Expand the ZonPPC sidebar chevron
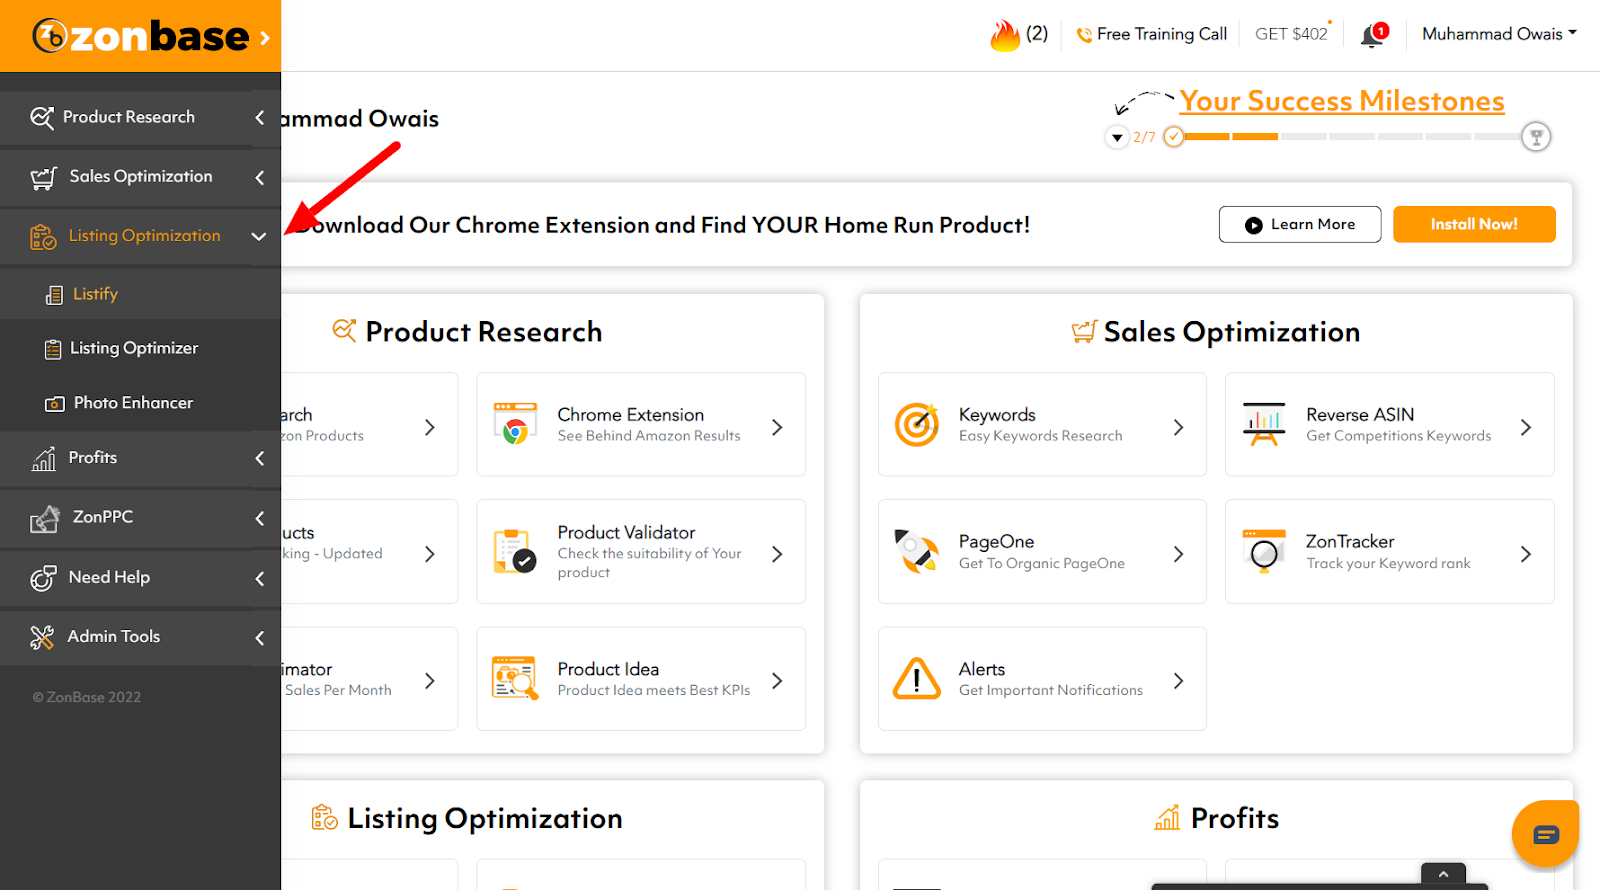 pos(260,519)
